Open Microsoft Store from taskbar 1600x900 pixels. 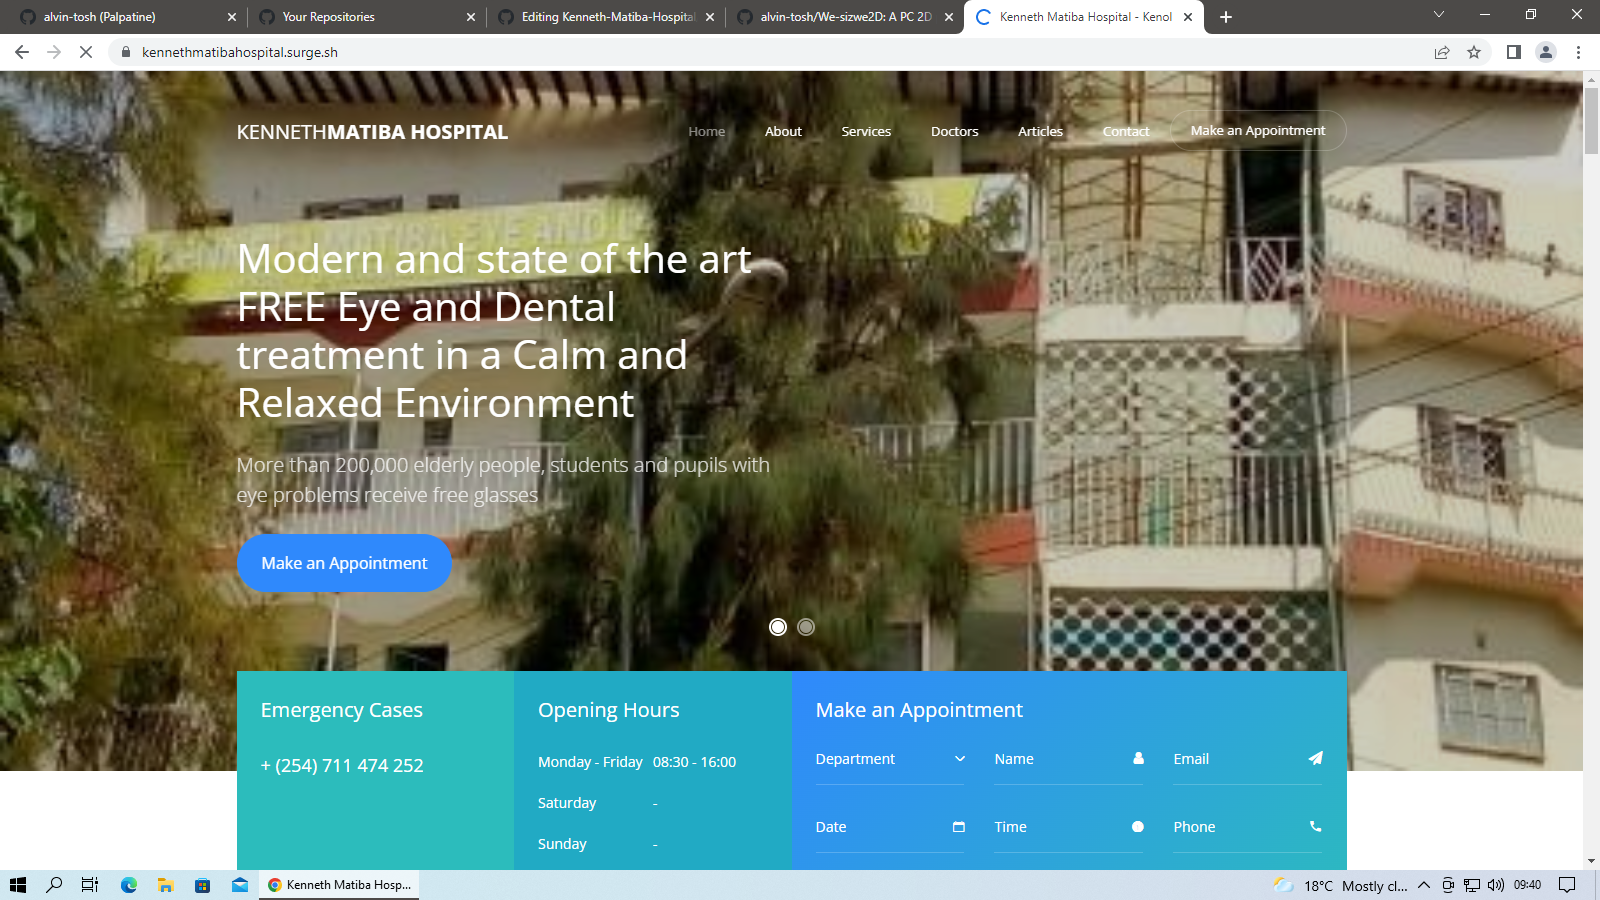pyautogui.click(x=203, y=885)
